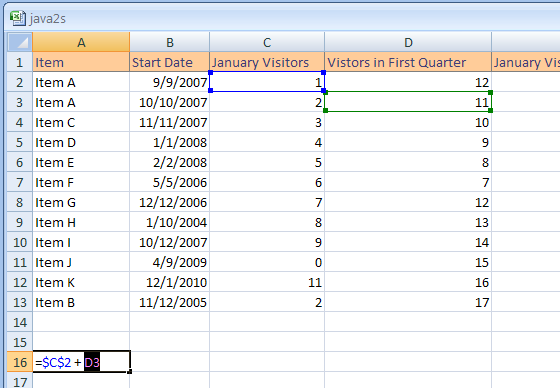
Task: Click the $C$2 reference in cell A16
Action: [x=56, y=363]
